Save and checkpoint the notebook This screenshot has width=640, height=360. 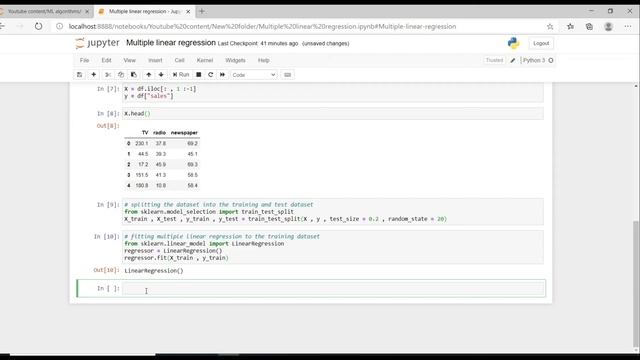[x=80, y=75]
